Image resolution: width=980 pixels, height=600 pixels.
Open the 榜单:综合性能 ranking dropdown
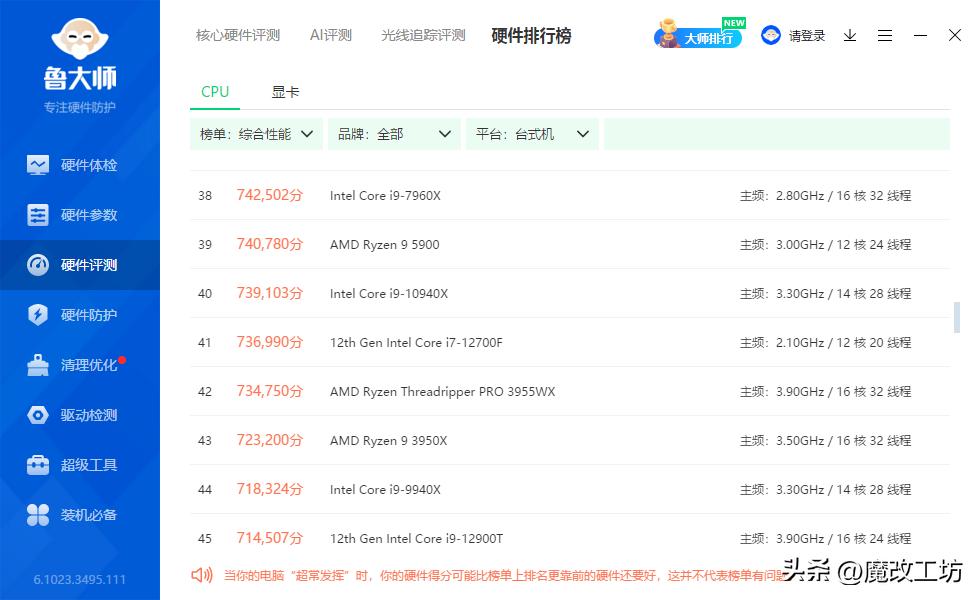tap(256, 132)
